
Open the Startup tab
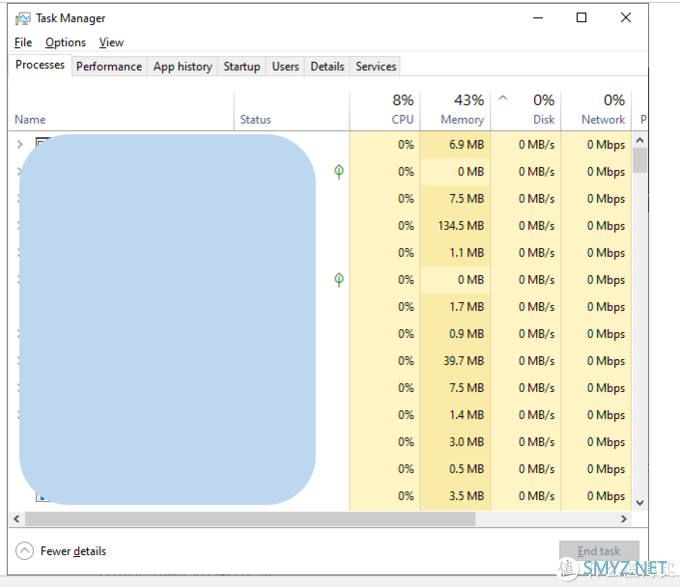pyautogui.click(x=242, y=66)
